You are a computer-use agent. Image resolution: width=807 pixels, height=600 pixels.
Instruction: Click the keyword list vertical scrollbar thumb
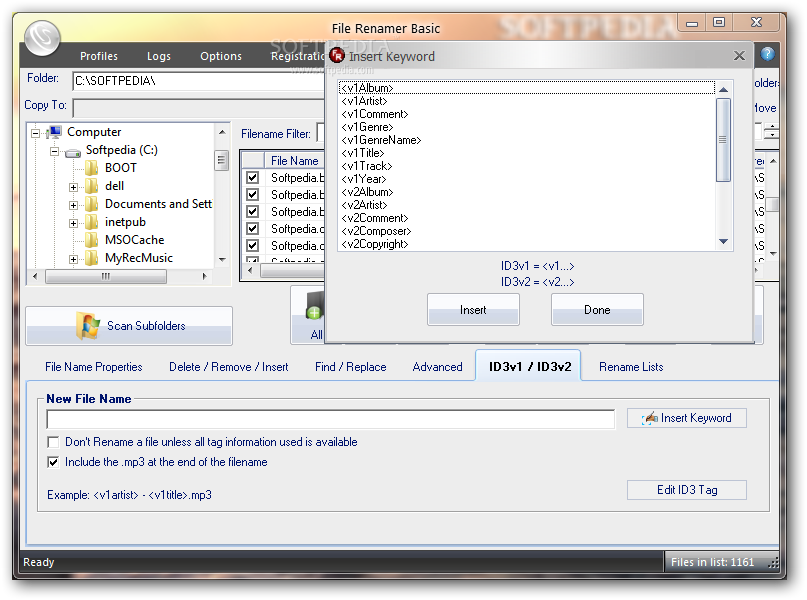(724, 140)
